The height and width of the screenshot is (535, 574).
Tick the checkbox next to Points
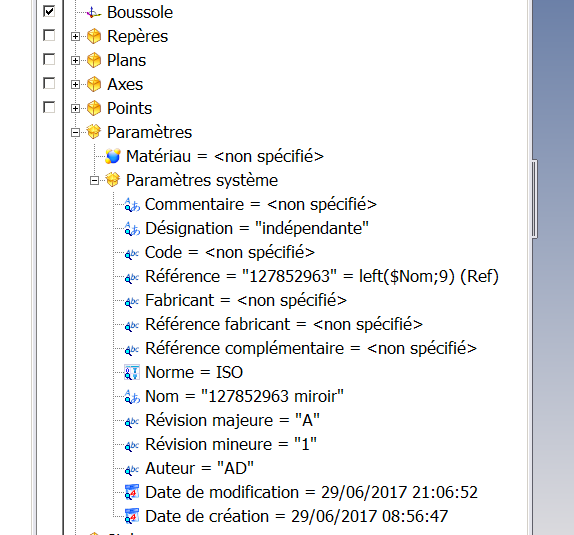pos(49,107)
